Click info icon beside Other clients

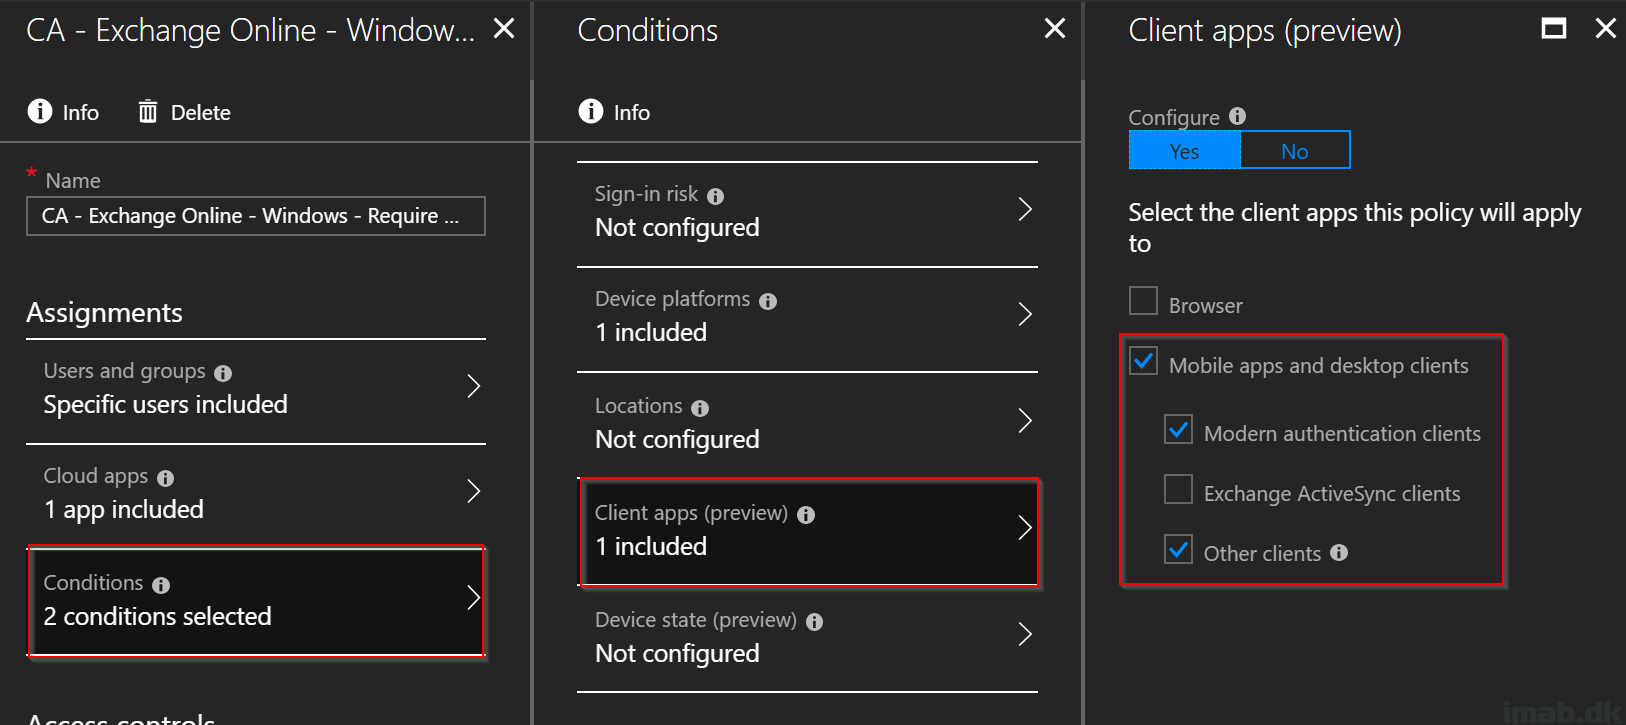1339,552
